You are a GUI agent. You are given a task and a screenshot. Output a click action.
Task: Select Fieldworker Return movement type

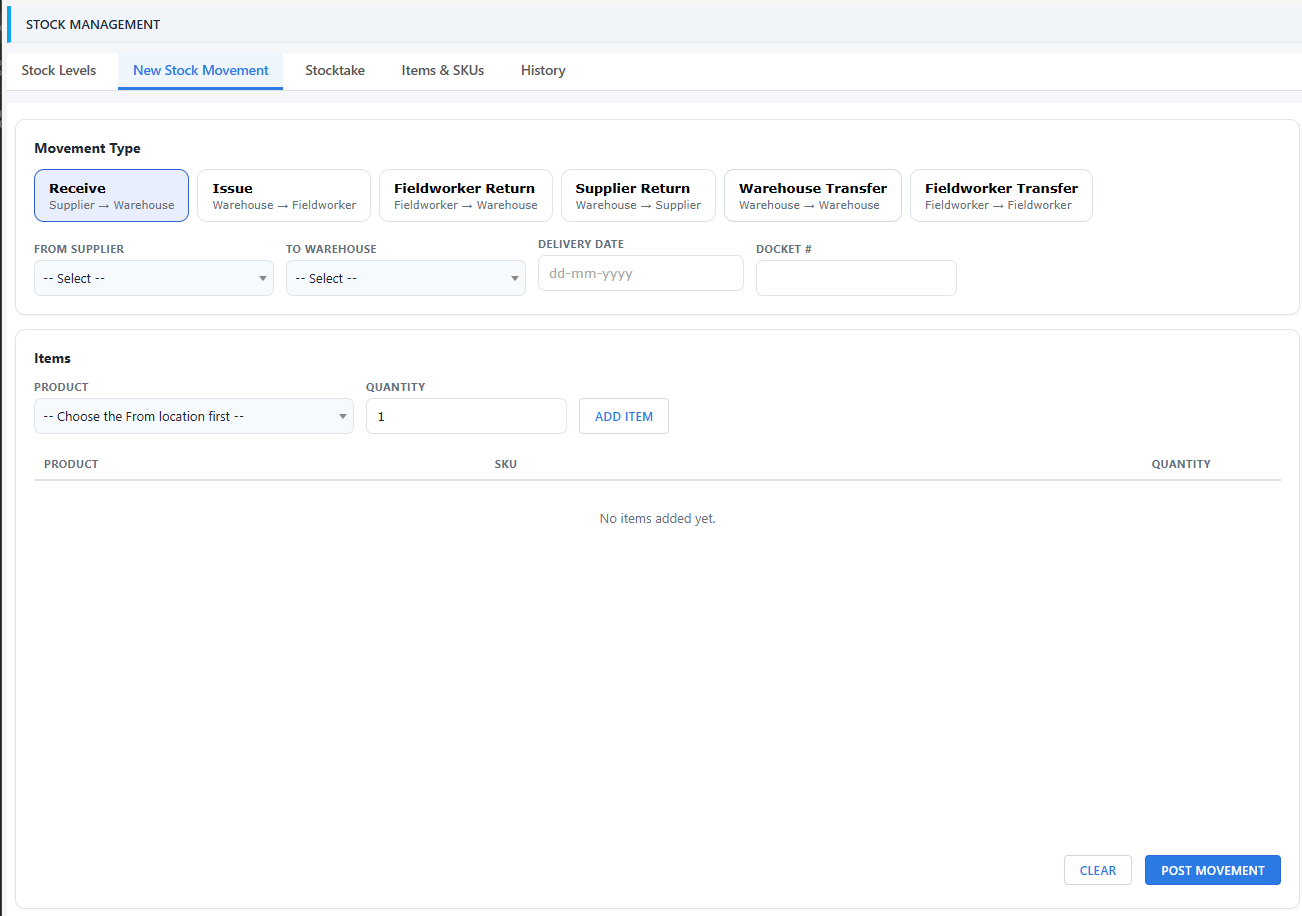point(466,195)
